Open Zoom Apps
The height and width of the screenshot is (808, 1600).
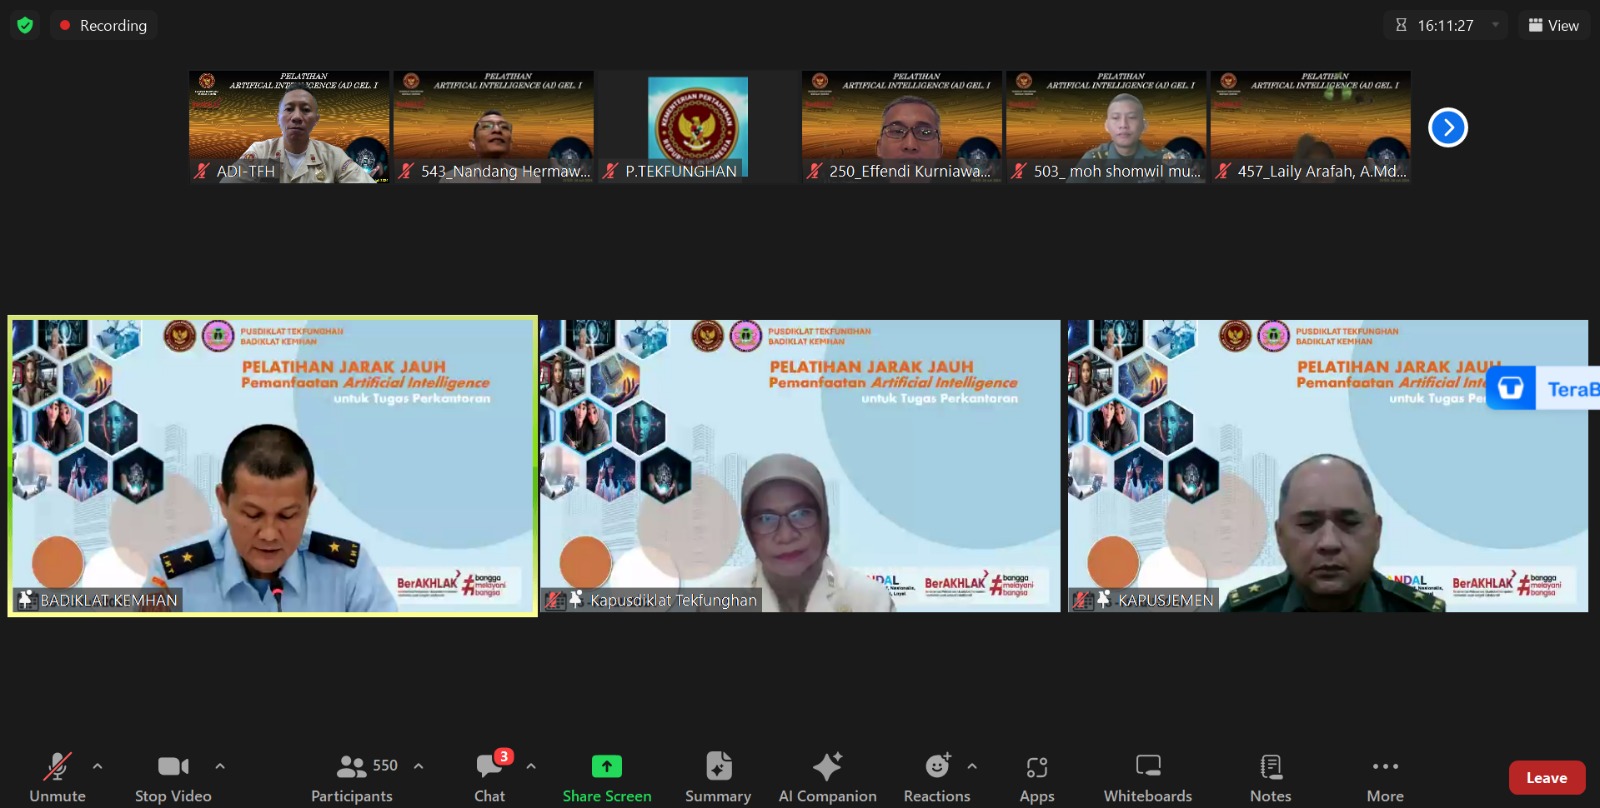point(1036,777)
